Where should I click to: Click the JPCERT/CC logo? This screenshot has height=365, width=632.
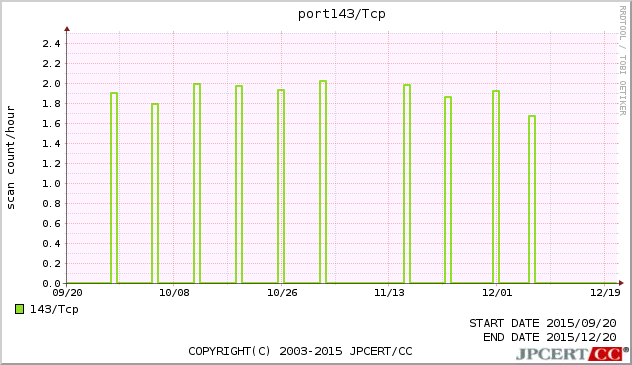tap(572, 354)
